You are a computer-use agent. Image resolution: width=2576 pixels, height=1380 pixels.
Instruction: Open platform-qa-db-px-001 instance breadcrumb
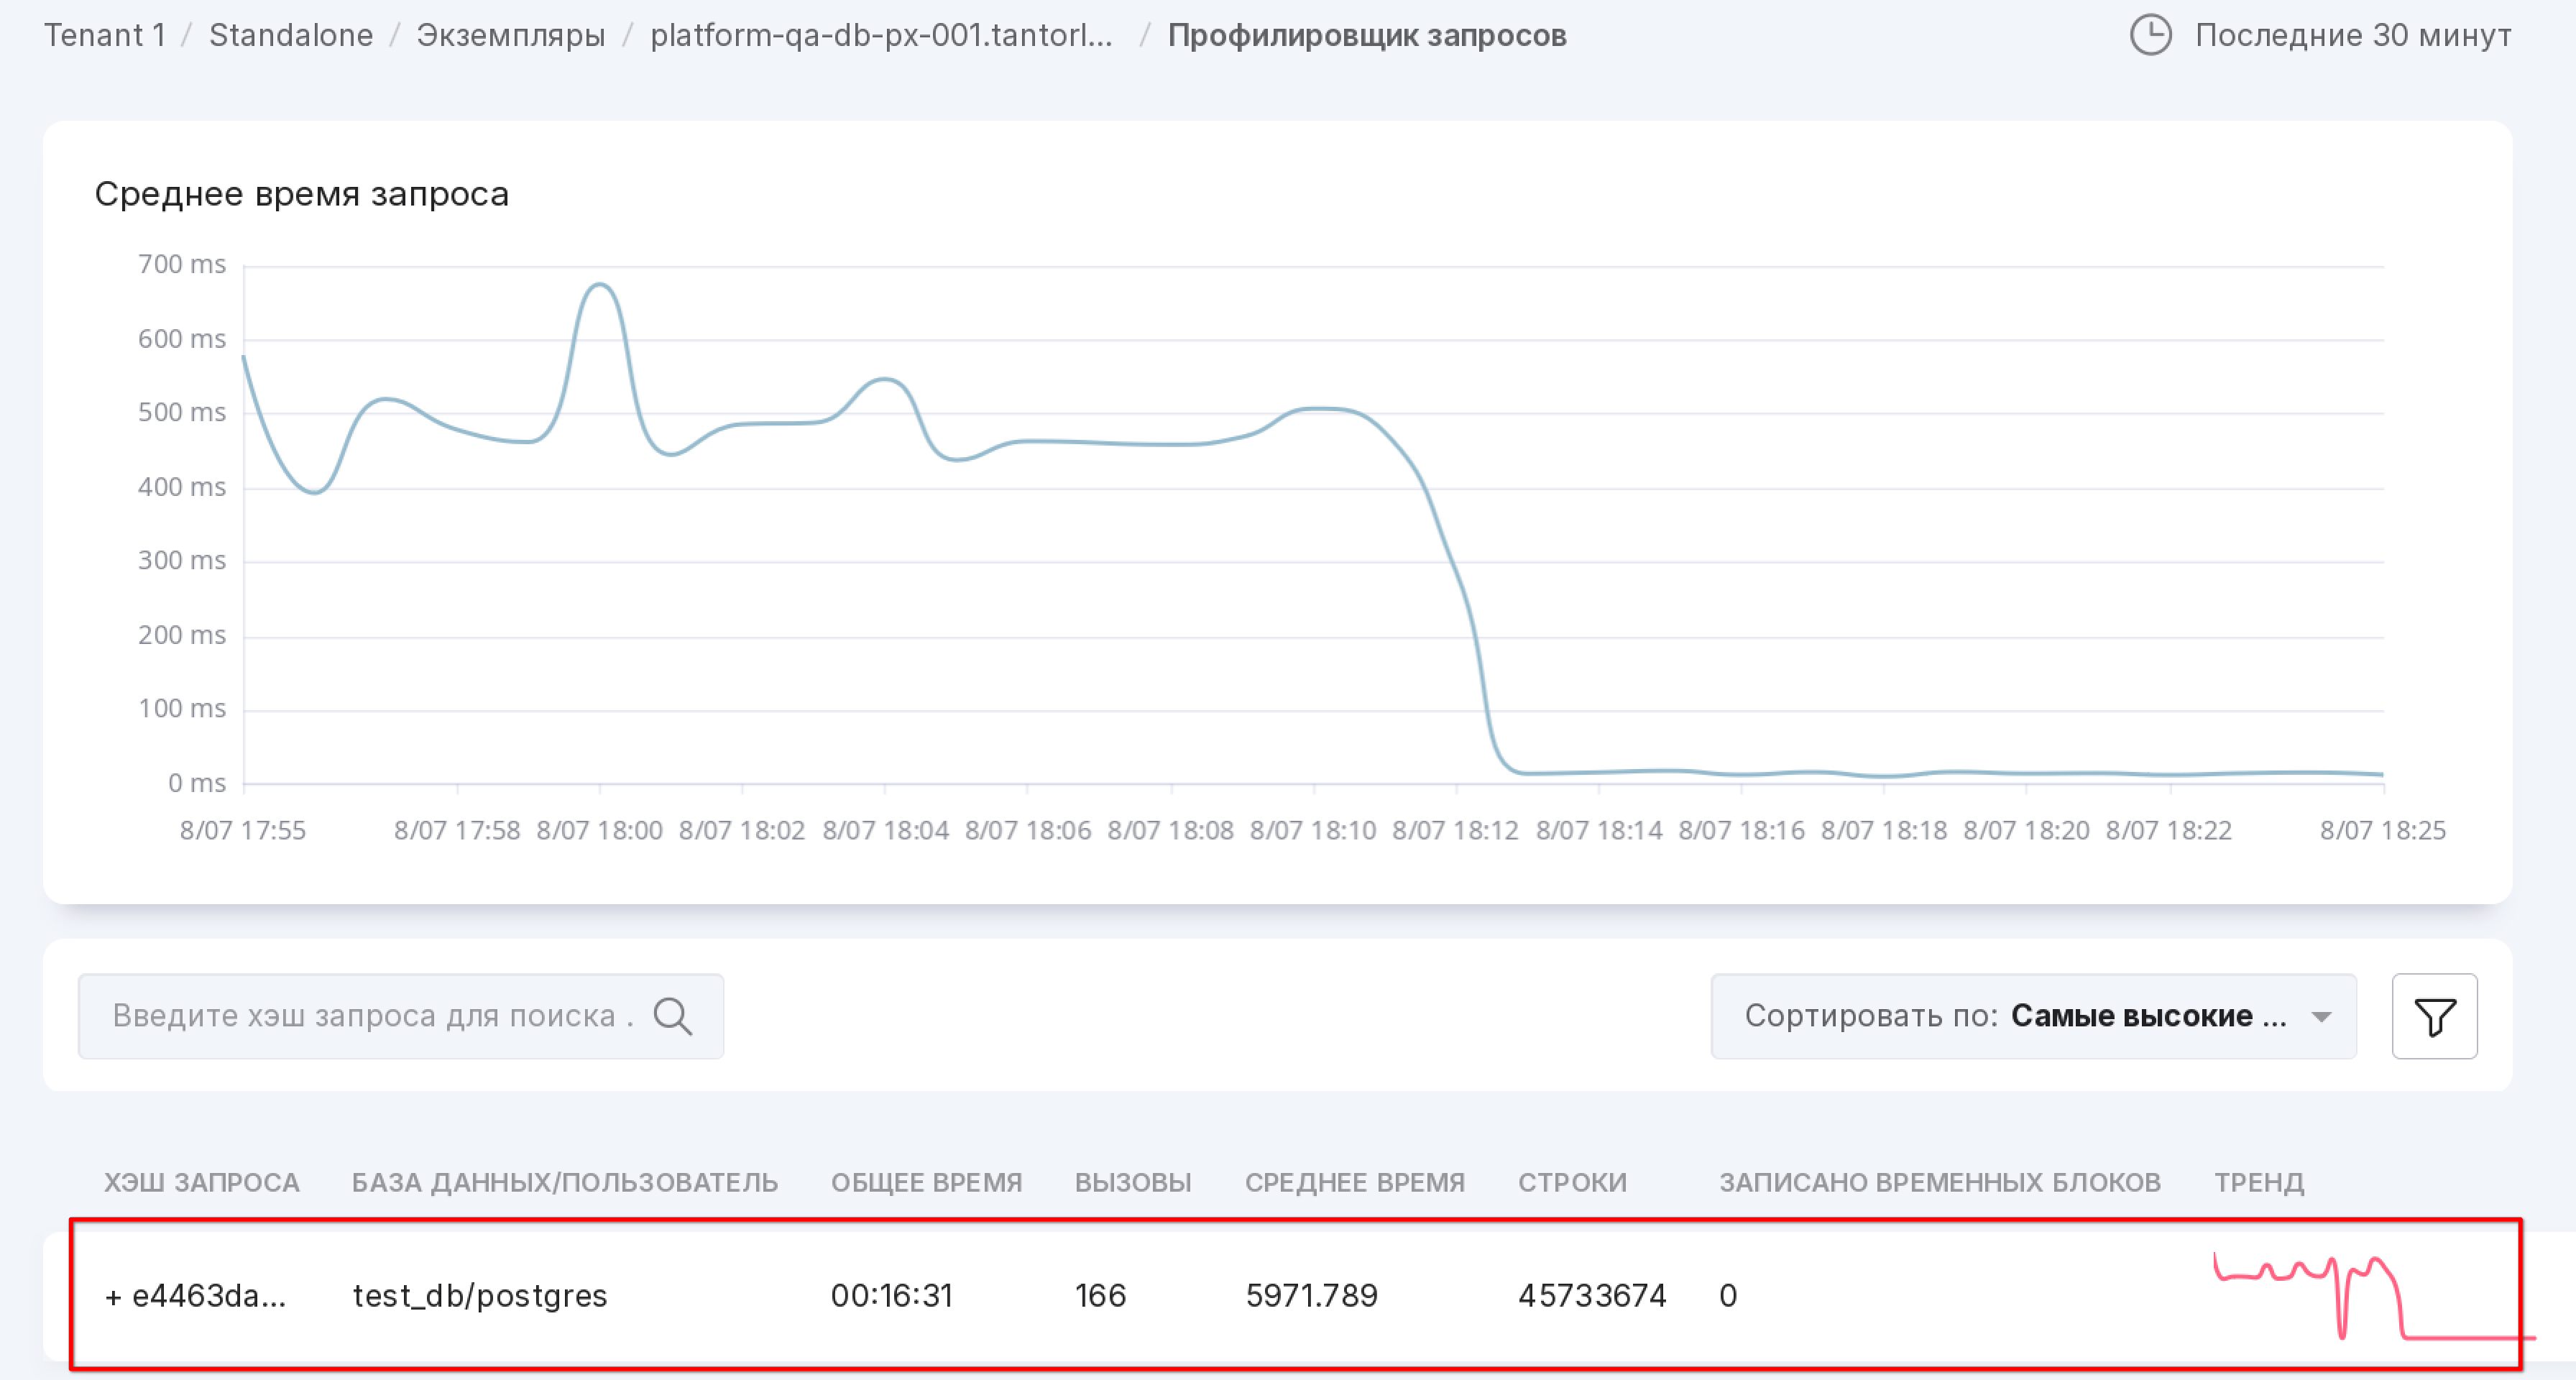pos(881,35)
